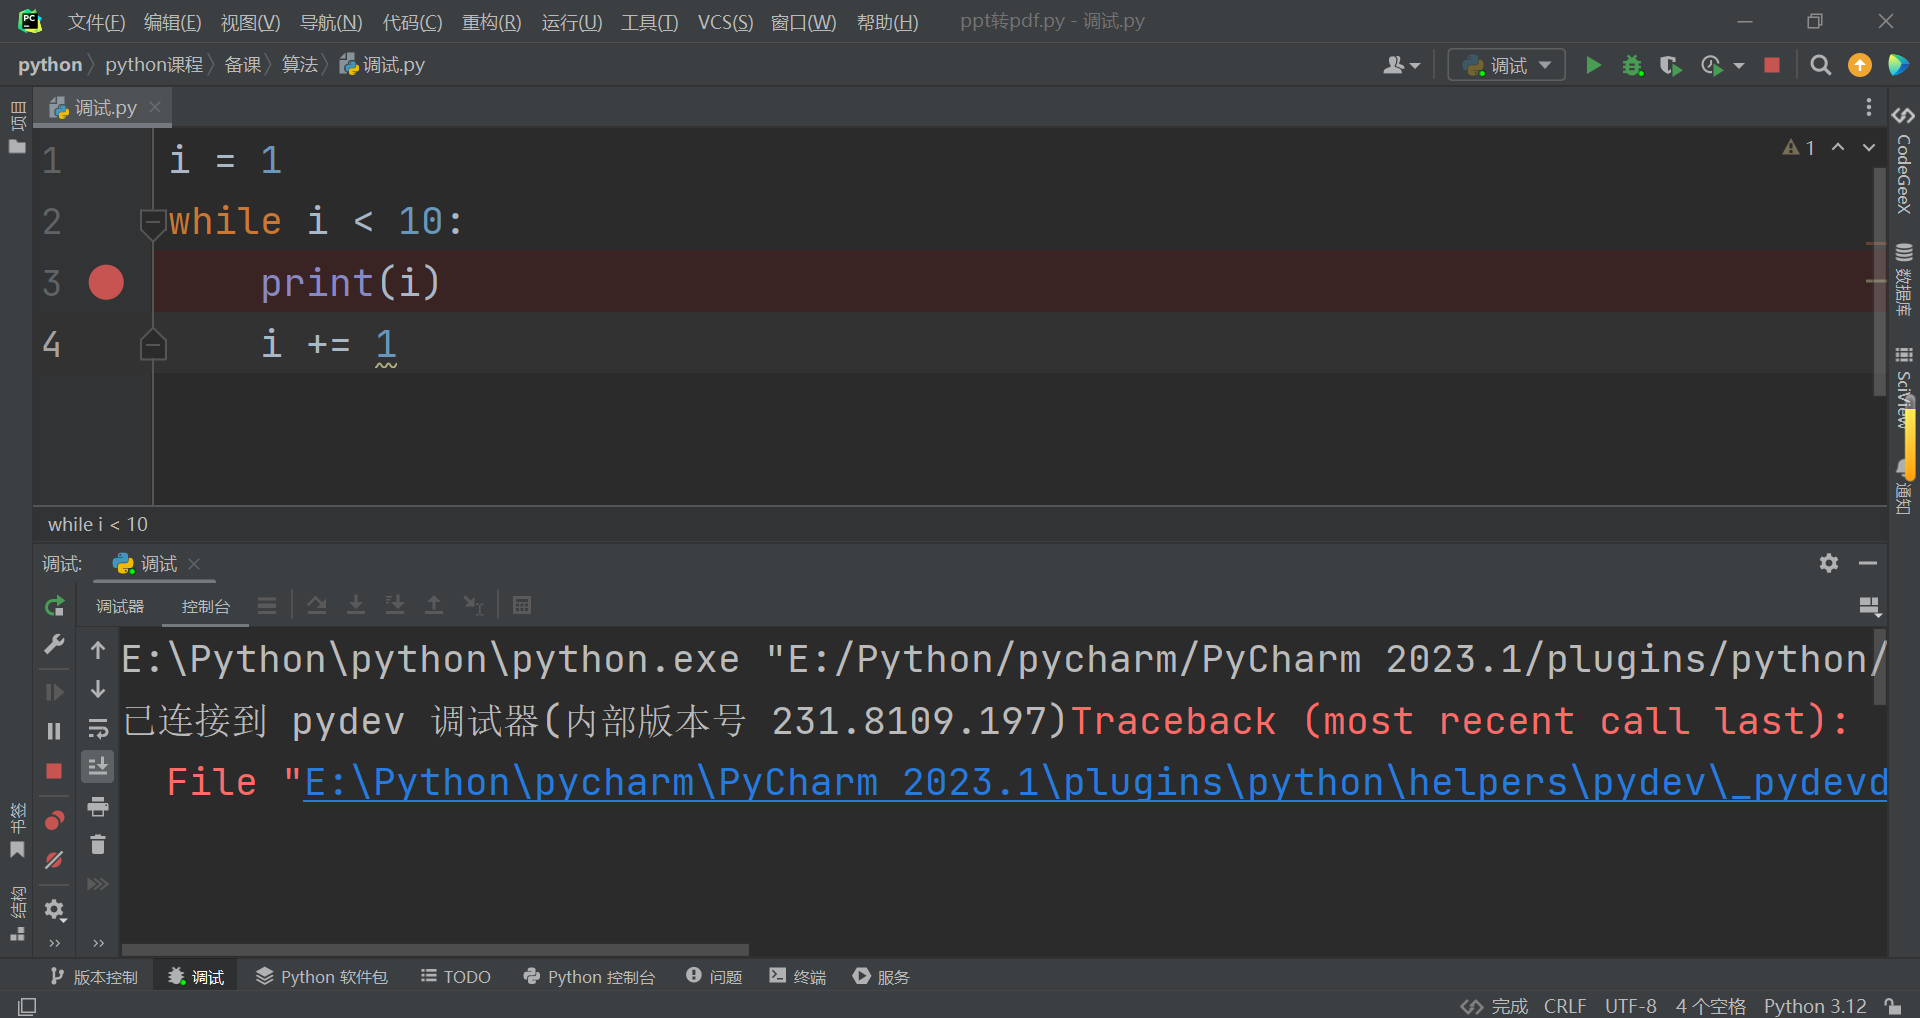
Task: Open the 运行(U) menu
Action: coord(571,22)
